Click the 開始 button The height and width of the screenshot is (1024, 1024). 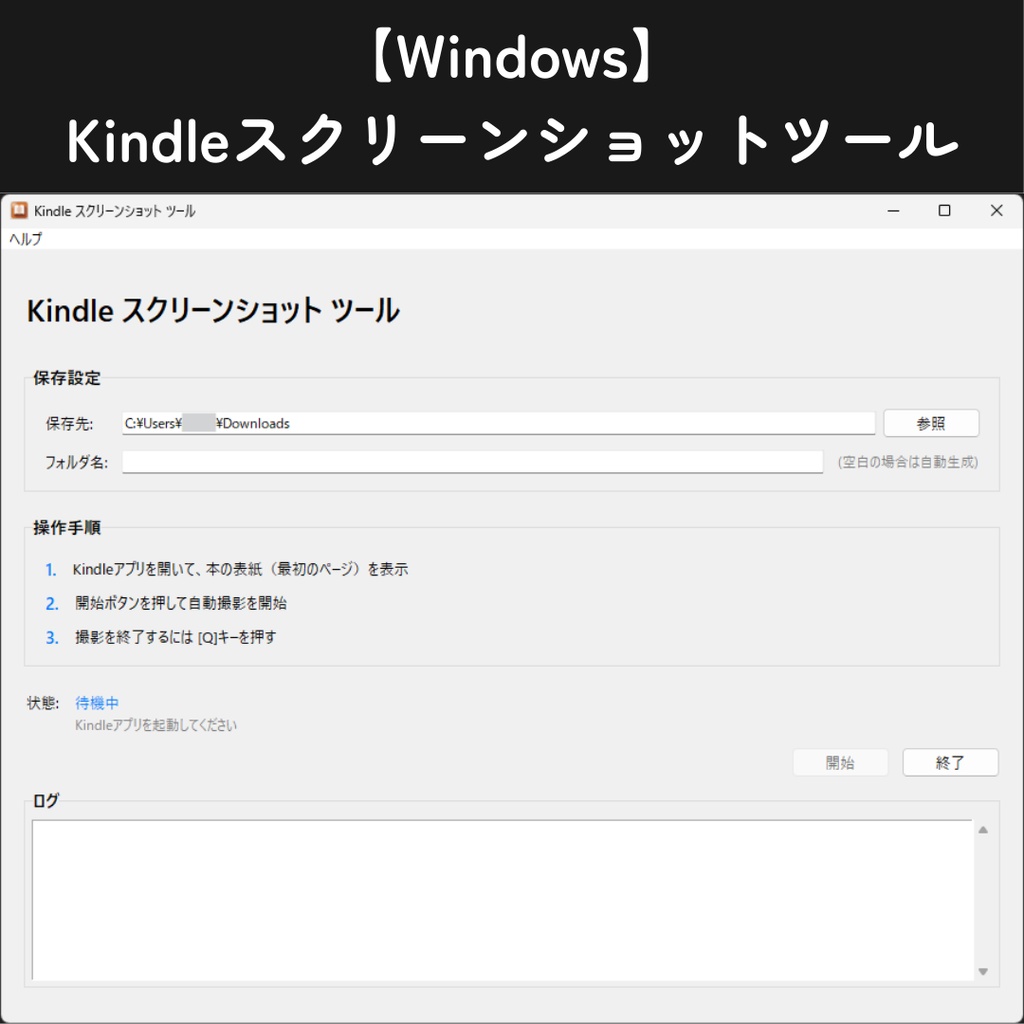tap(840, 762)
